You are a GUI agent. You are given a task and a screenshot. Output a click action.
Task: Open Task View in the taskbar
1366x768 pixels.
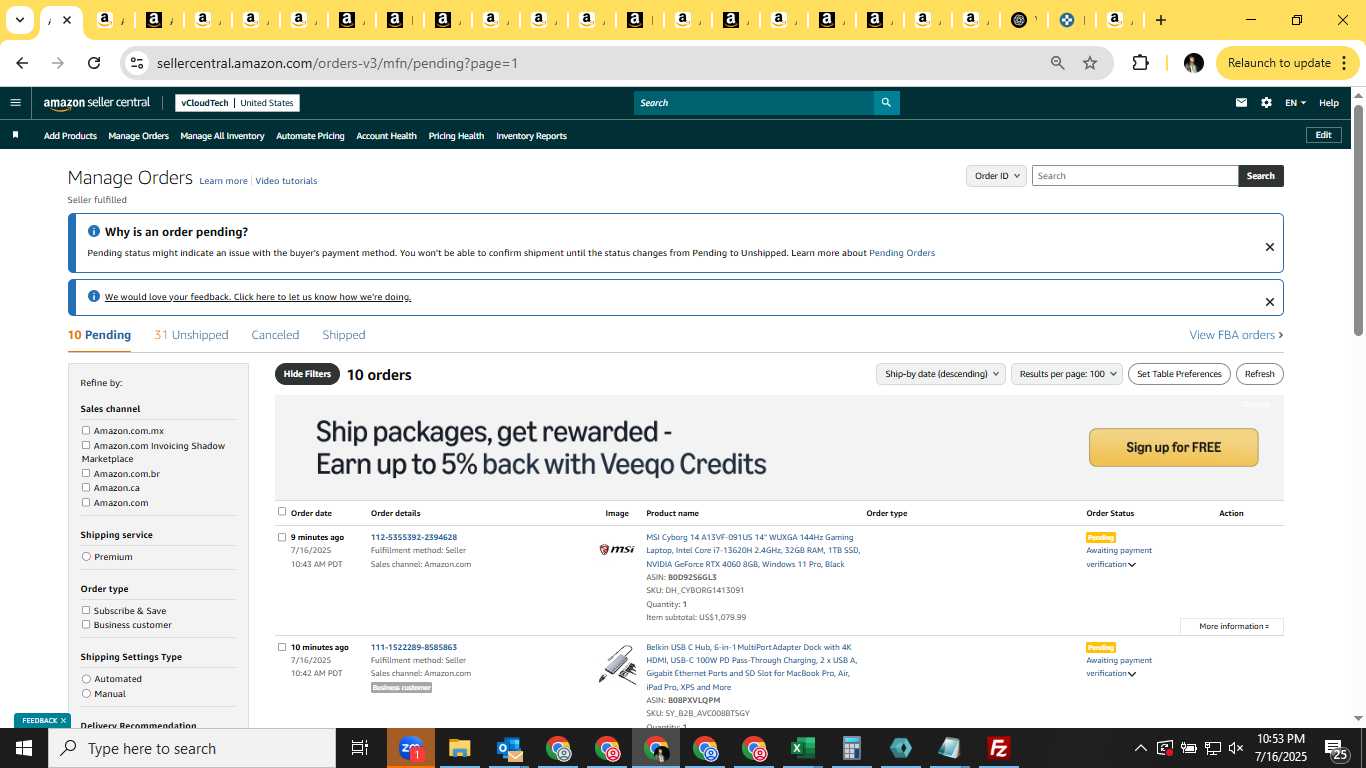pyautogui.click(x=360, y=748)
